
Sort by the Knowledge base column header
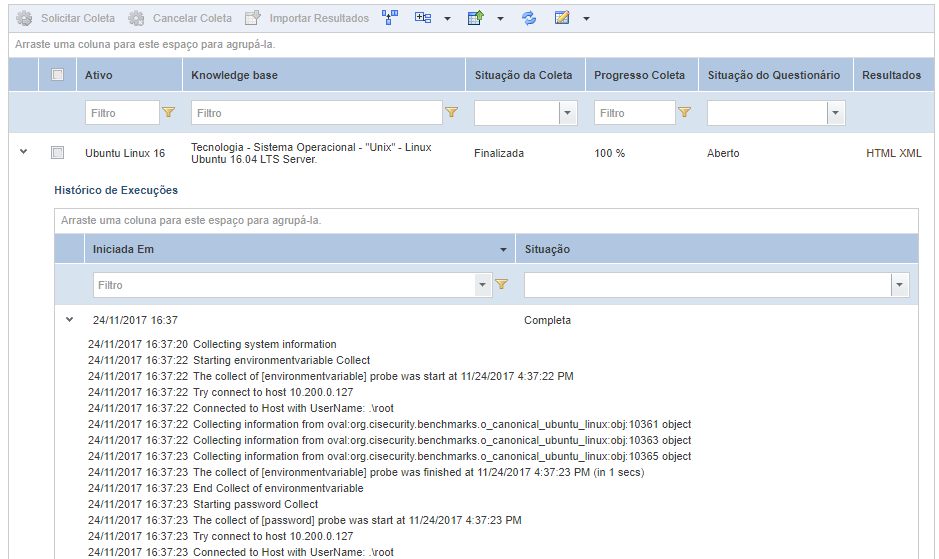(x=234, y=75)
